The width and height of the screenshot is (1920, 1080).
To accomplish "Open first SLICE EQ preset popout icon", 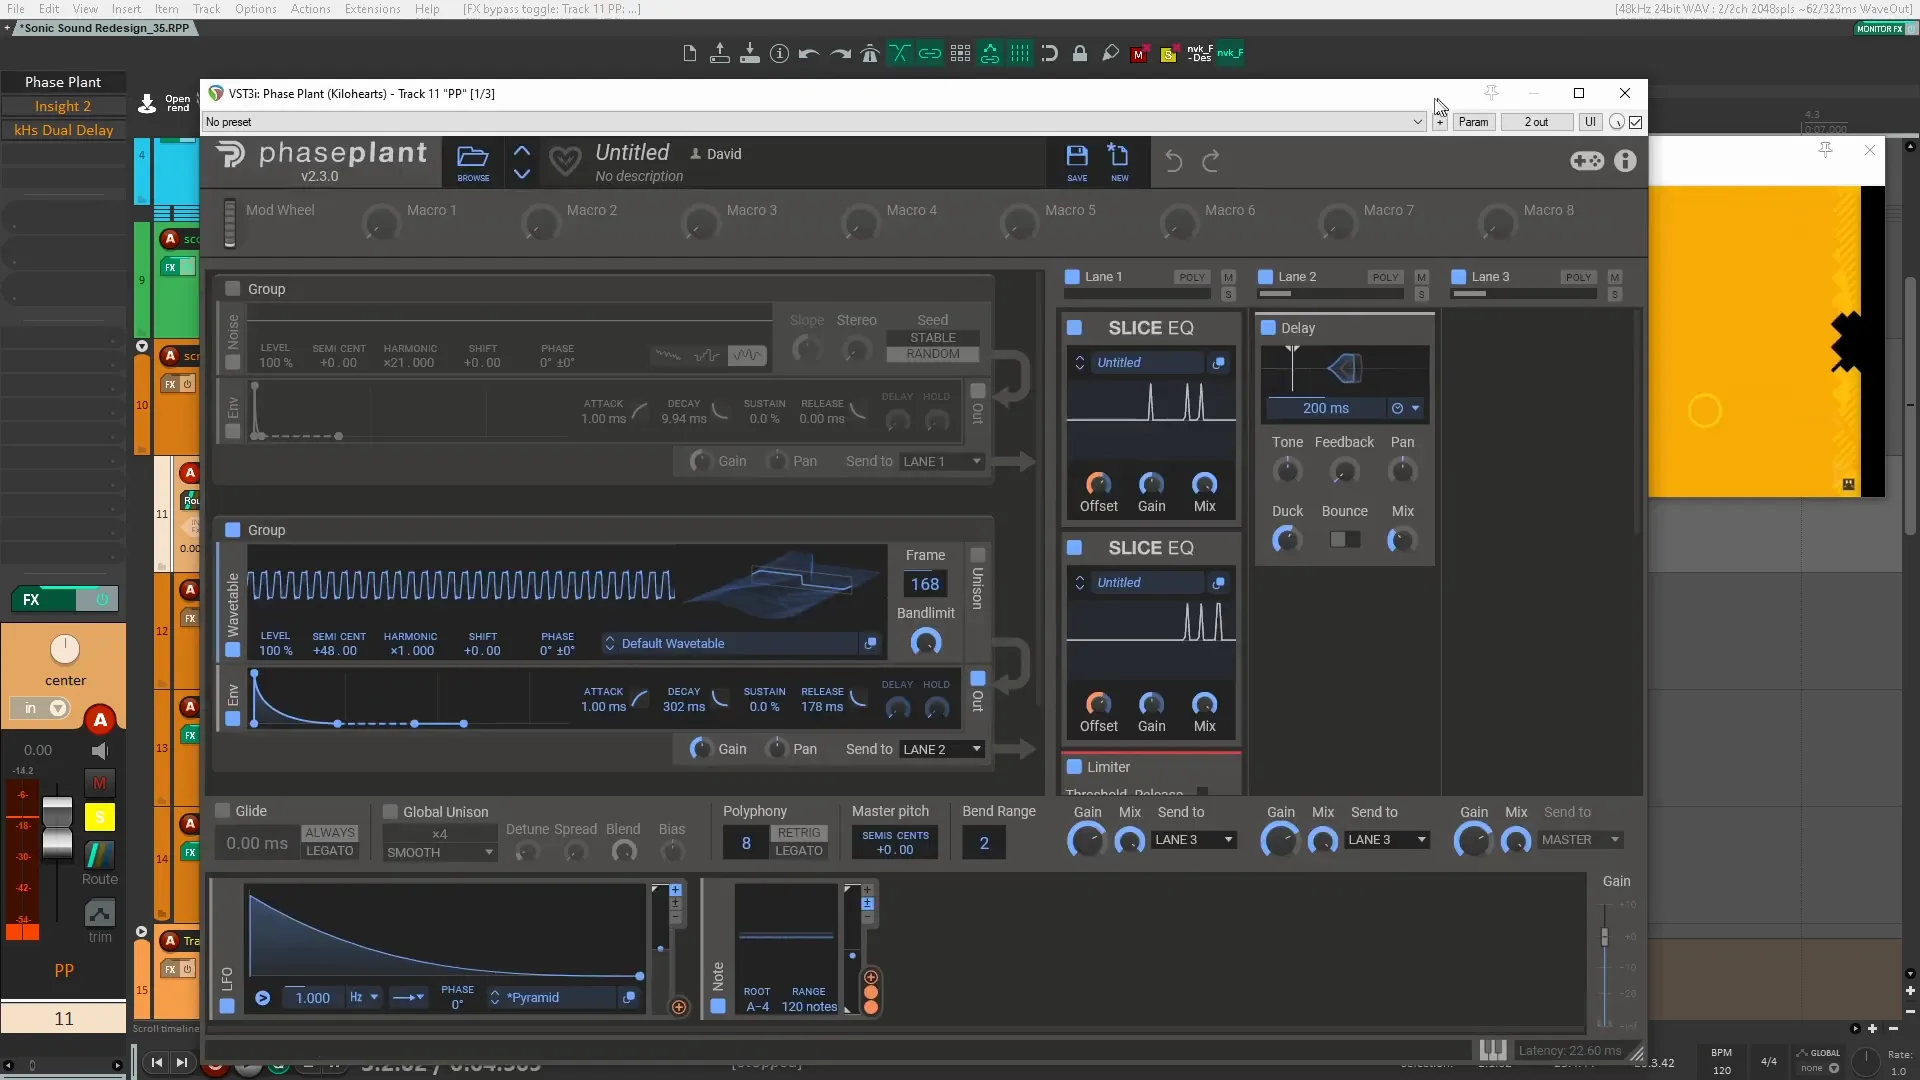I will click(1219, 363).
